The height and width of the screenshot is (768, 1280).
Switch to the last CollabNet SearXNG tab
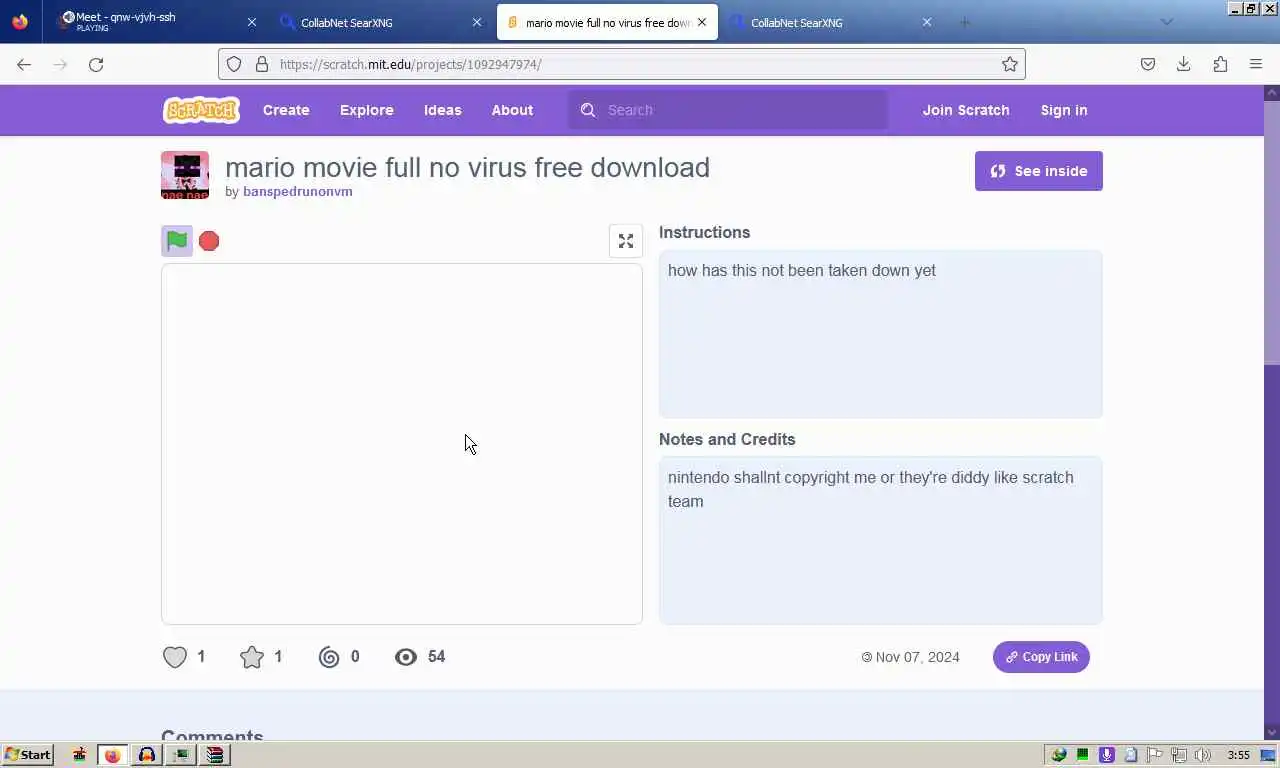pyautogui.click(x=831, y=22)
